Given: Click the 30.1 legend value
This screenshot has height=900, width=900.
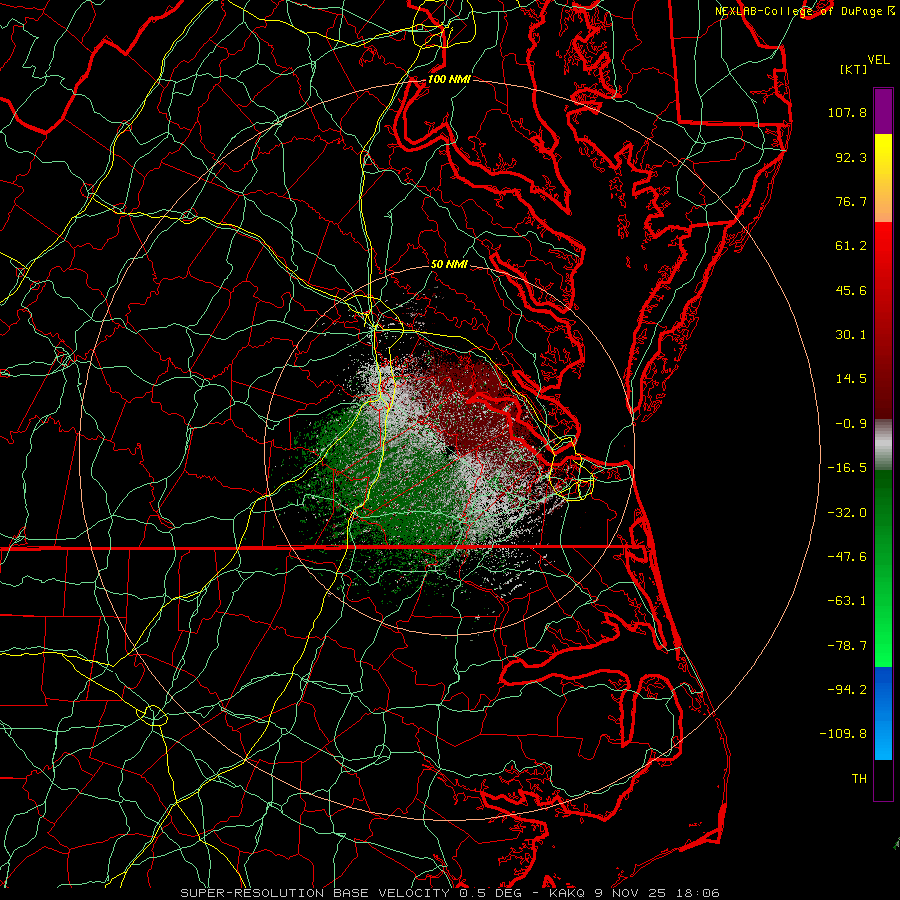Looking at the screenshot, I should coord(851,335).
